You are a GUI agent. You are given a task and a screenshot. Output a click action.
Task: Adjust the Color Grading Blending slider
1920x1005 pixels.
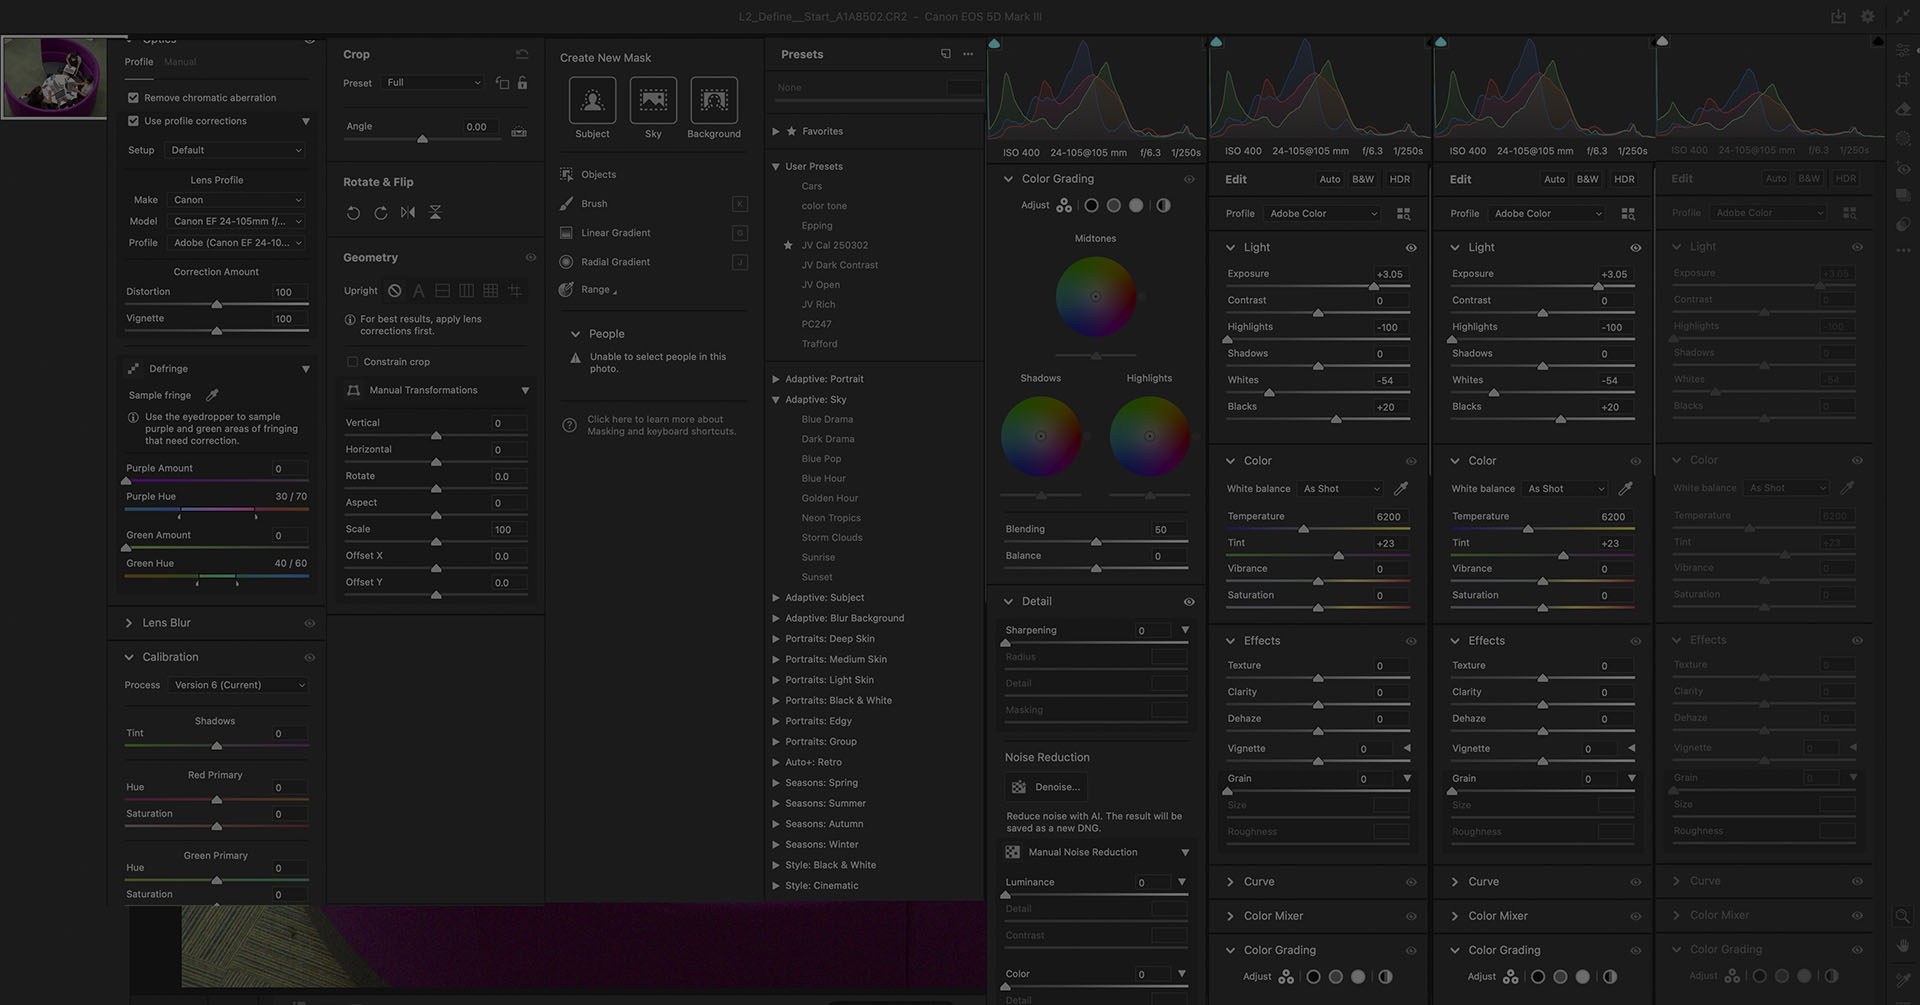point(1095,541)
